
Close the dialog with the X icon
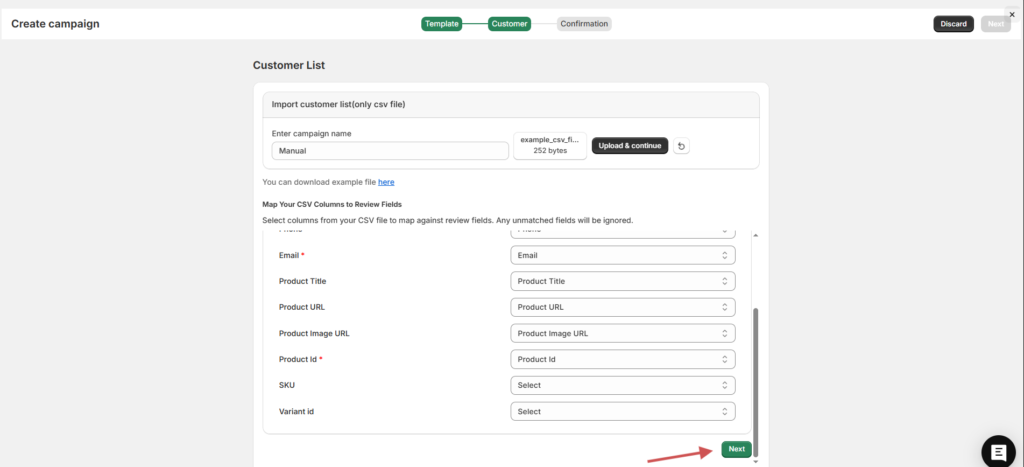tap(1011, 14)
